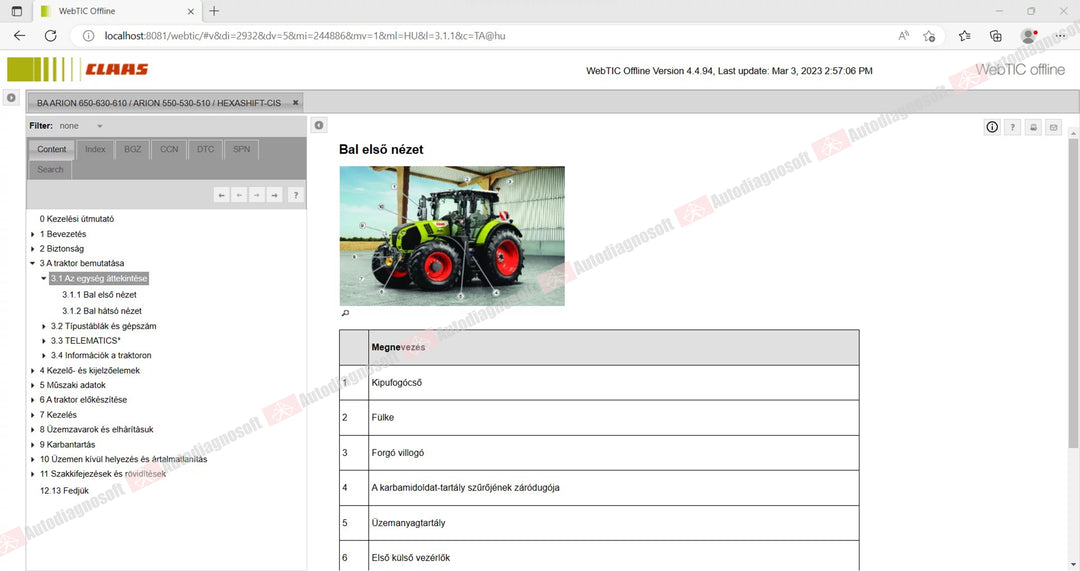Viewport: 1080px width, 571px height.
Task: Click the information circle icon top right
Action: pyautogui.click(x=992, y=127)
